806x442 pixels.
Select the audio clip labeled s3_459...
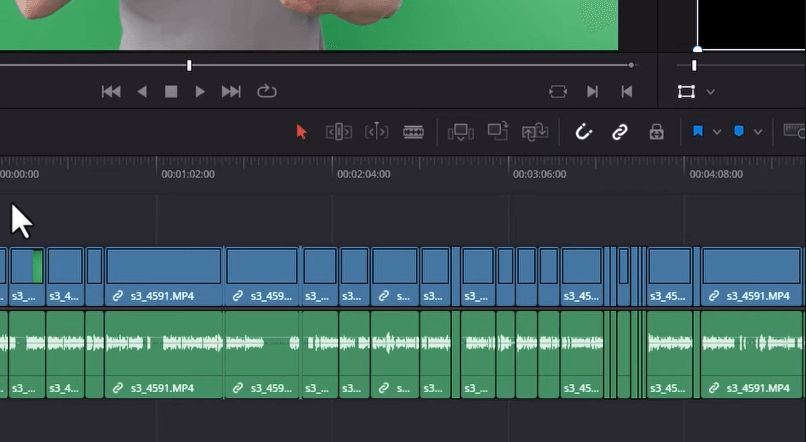[262, 354]
